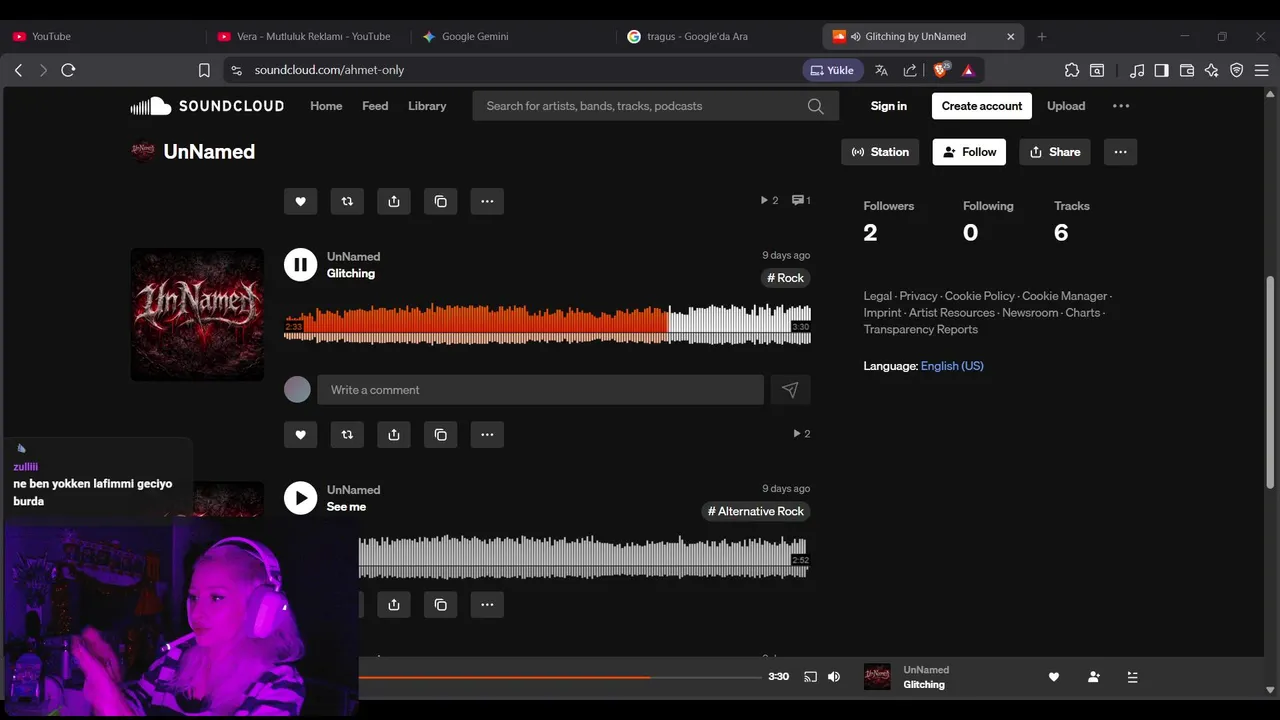
Task: Open the Cast to device icon in player
Action: click(x=810, y=677)
